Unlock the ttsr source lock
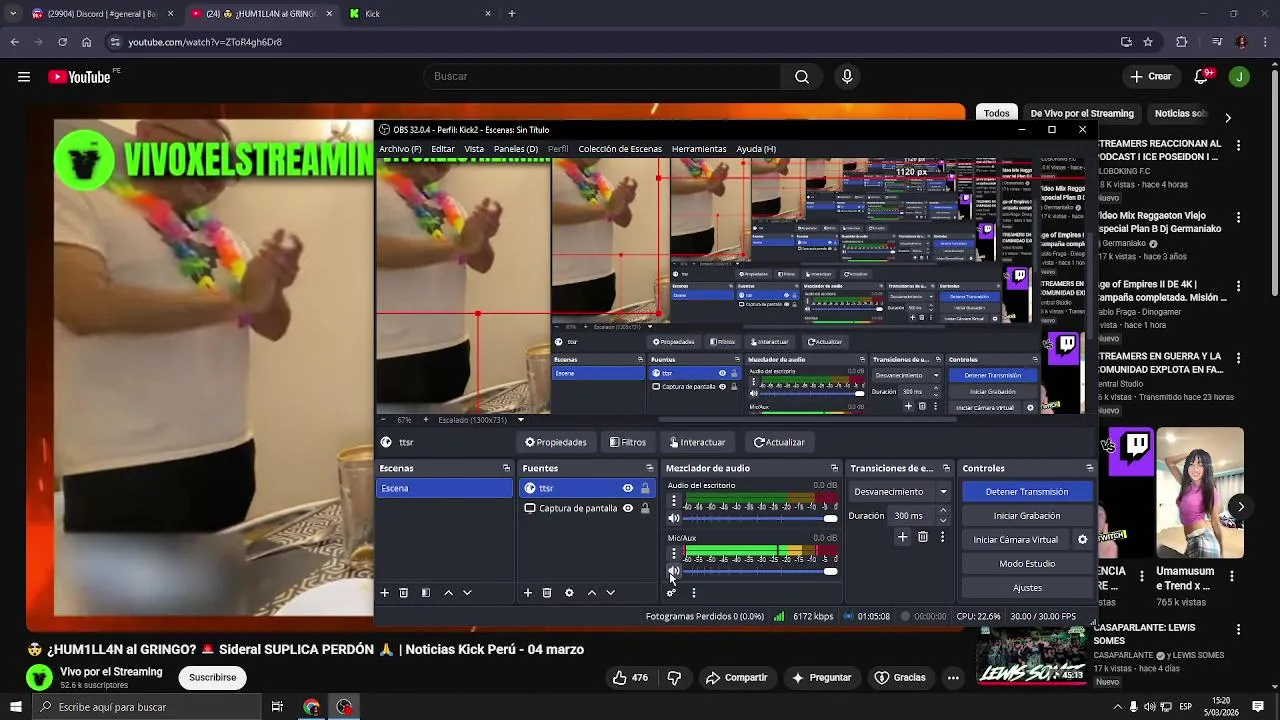Screen dimensions: 1280x720 tap(645, 488)
